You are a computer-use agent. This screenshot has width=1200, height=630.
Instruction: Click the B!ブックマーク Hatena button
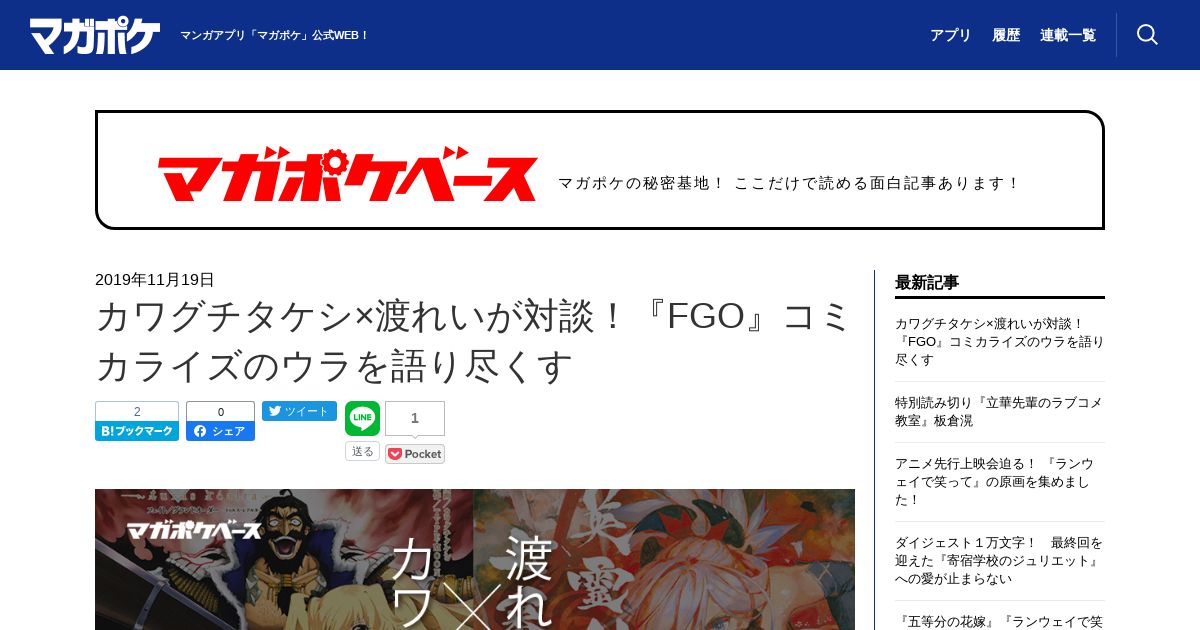click(137, 431)
